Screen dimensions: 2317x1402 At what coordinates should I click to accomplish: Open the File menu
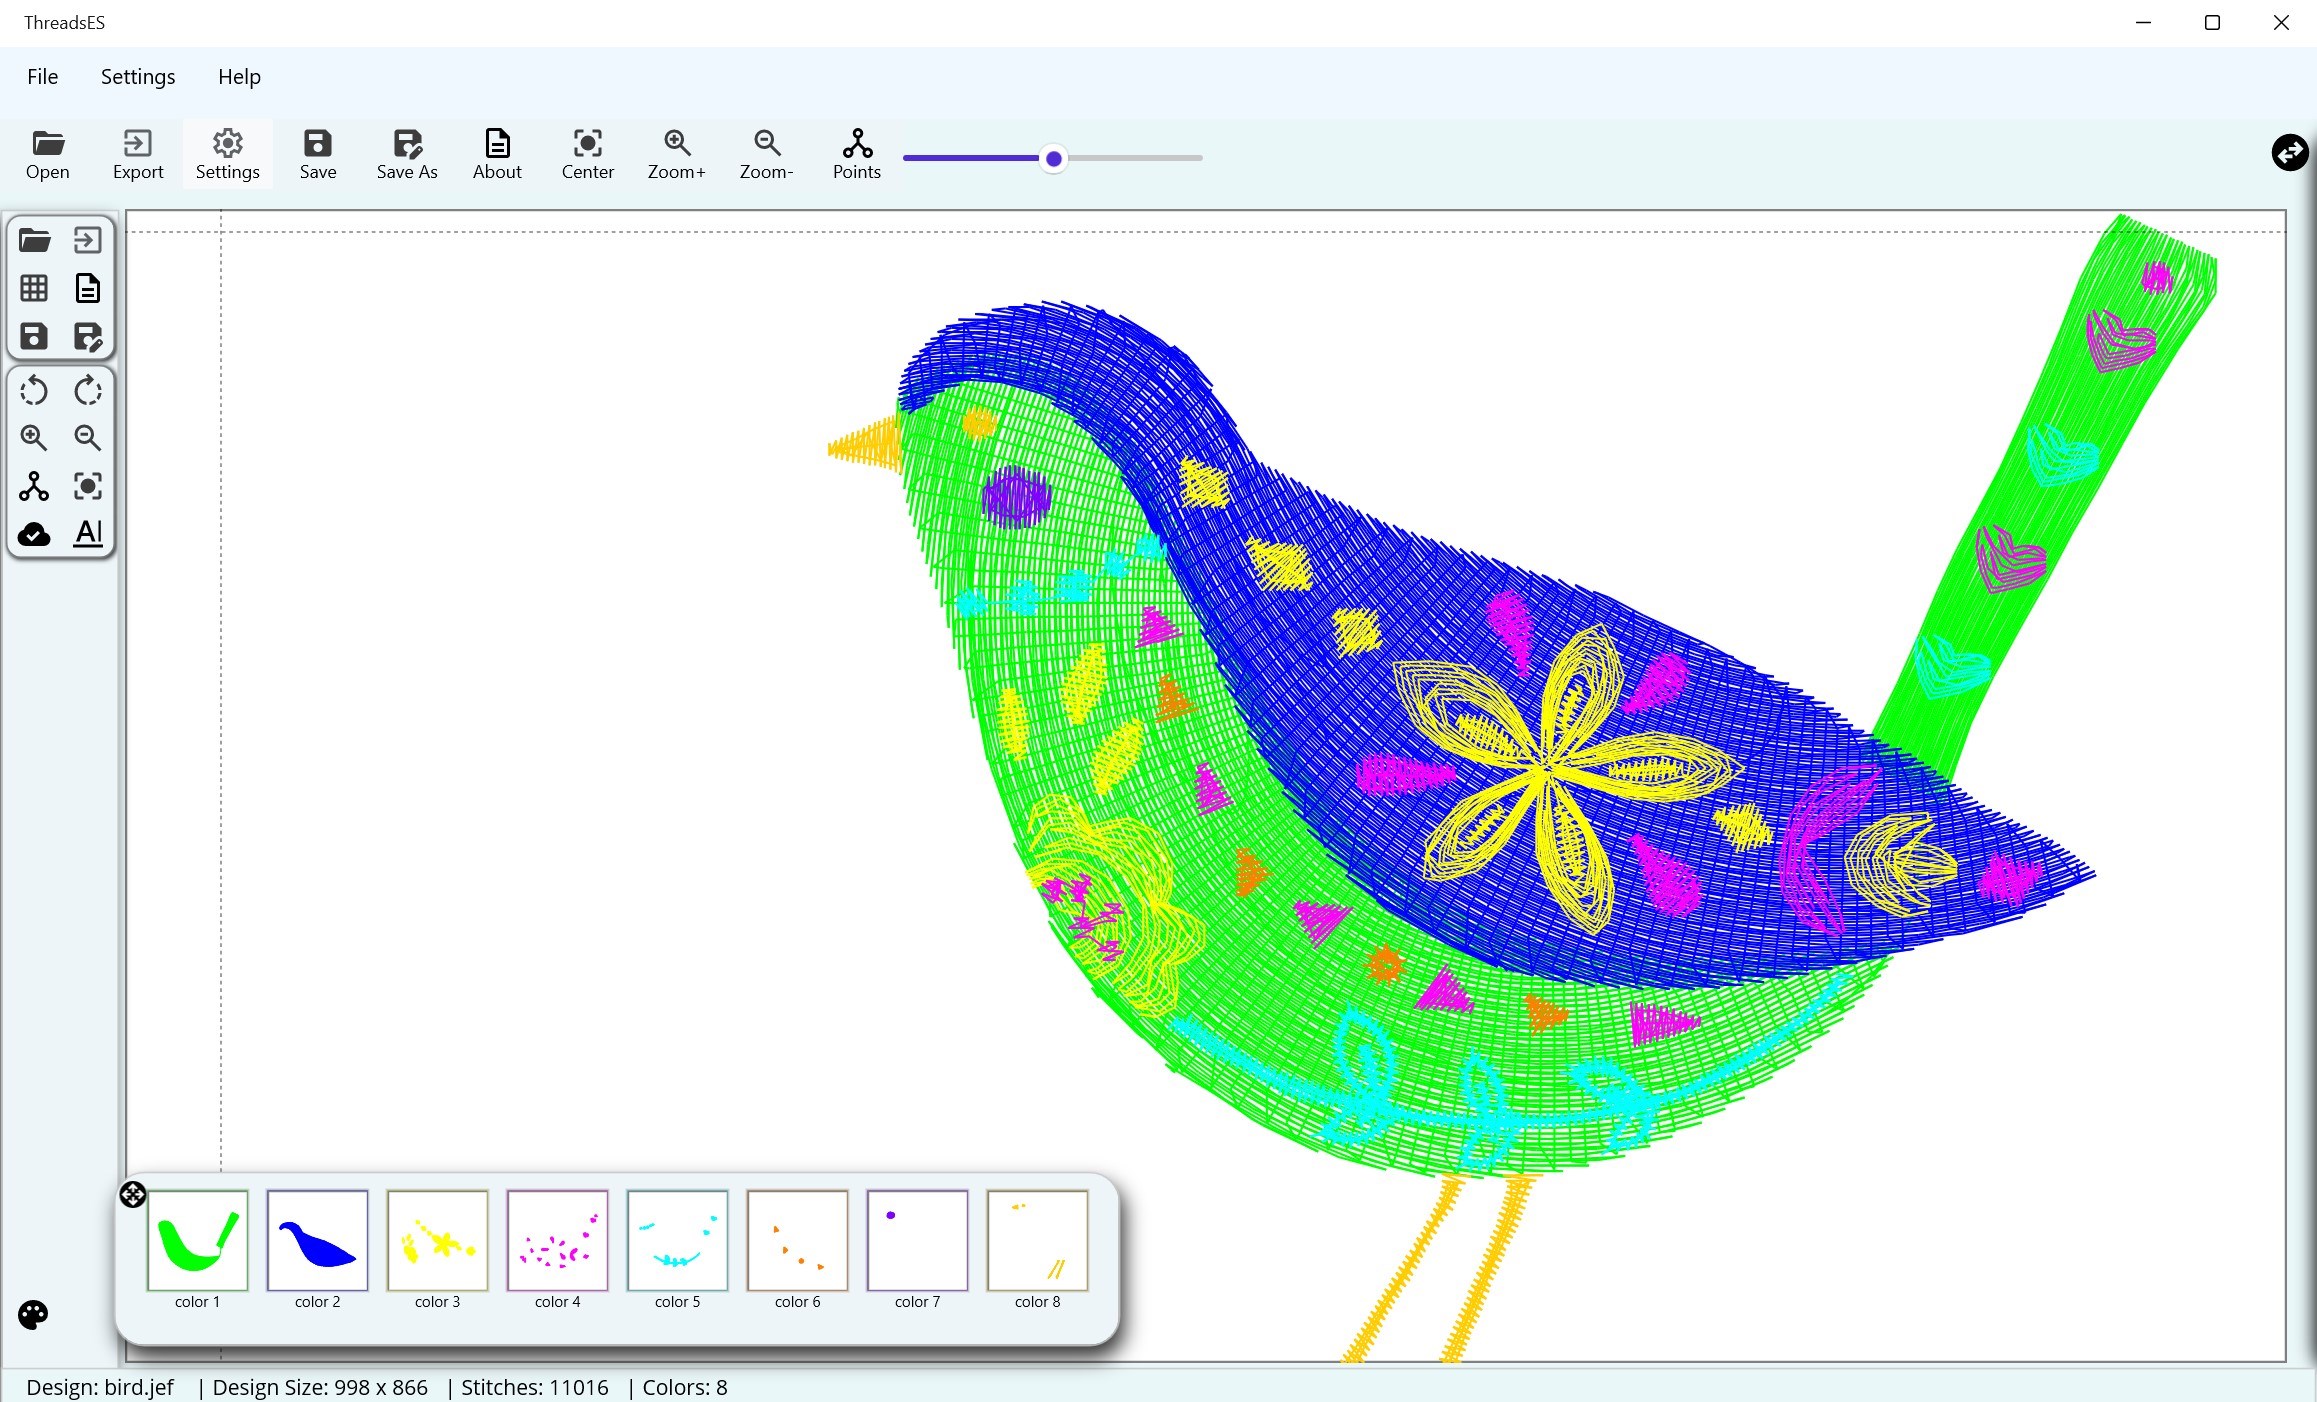pyautogui.click(x=43, y=77)
